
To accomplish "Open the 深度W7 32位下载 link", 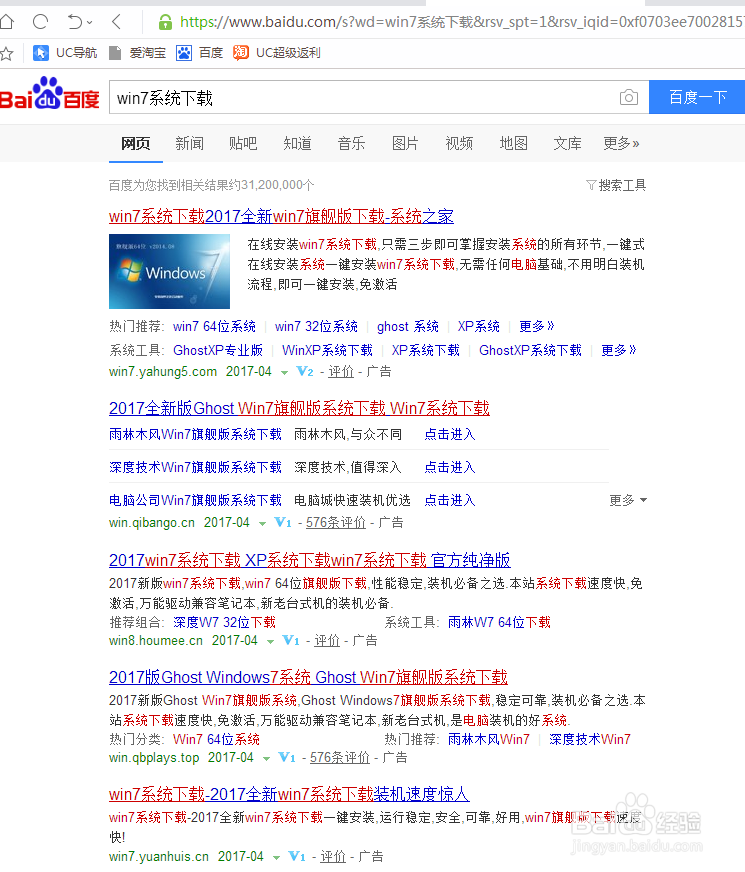I will point(224,622).
